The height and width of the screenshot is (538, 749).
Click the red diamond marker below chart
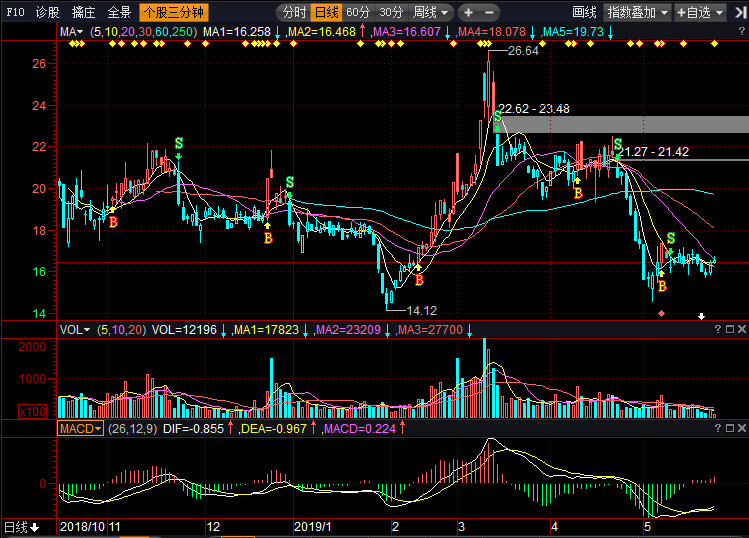(x=661, y=314)
